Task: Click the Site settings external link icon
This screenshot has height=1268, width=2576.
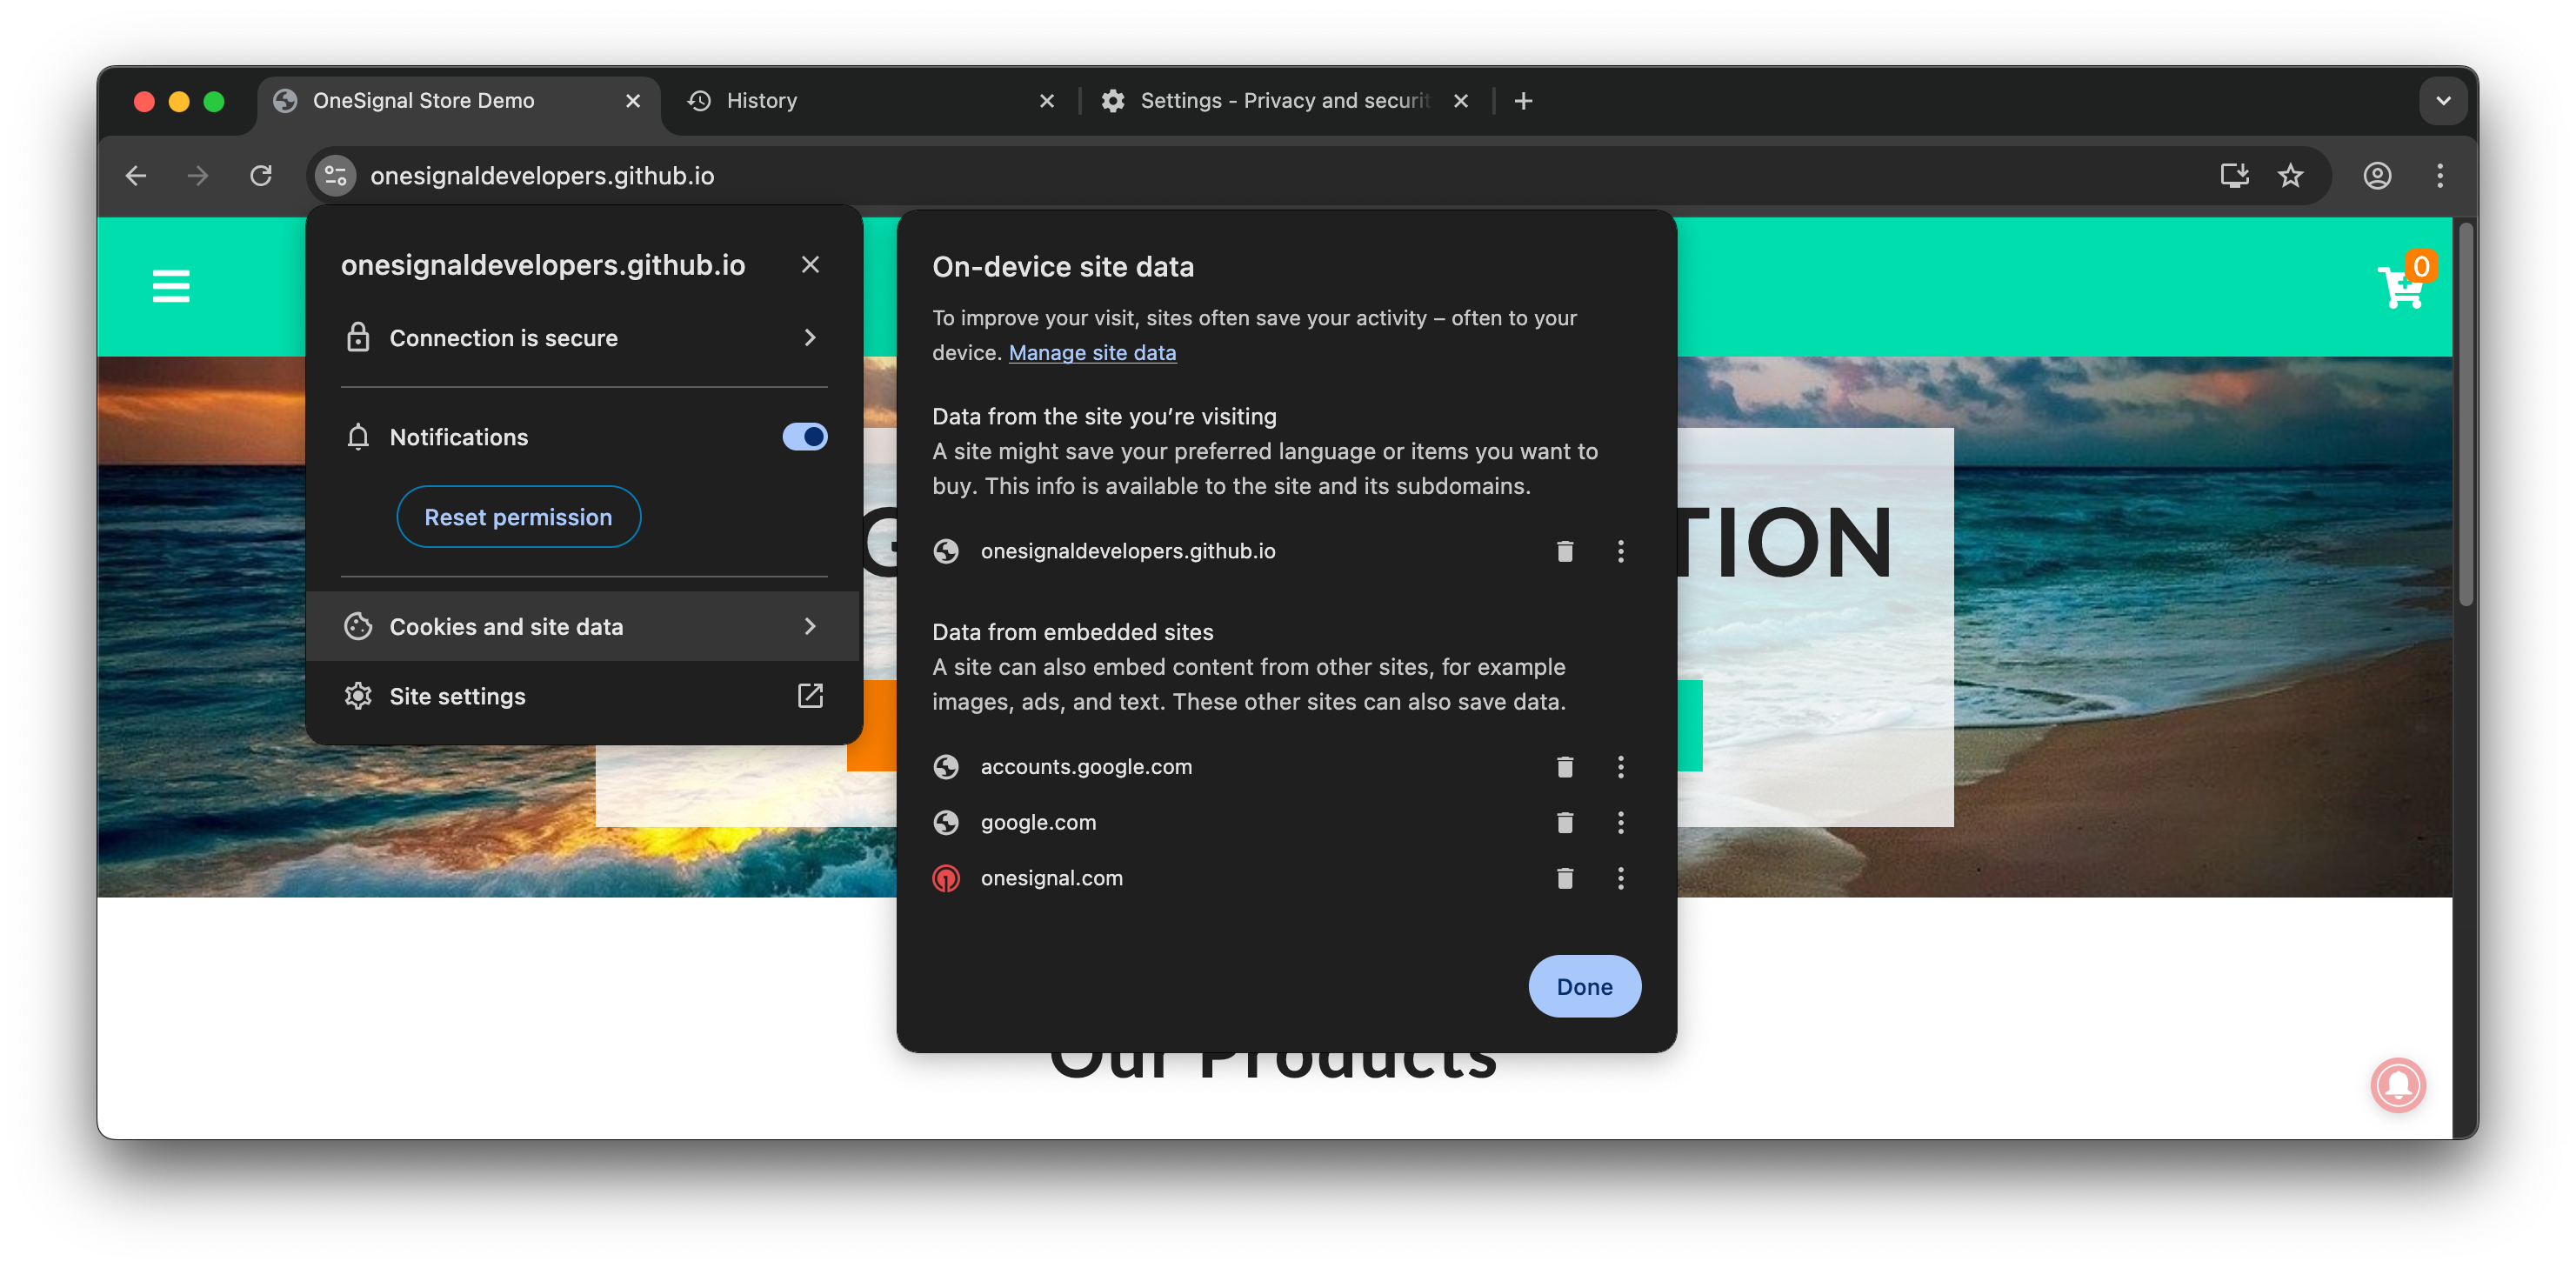Action: [x=810, y=696]
